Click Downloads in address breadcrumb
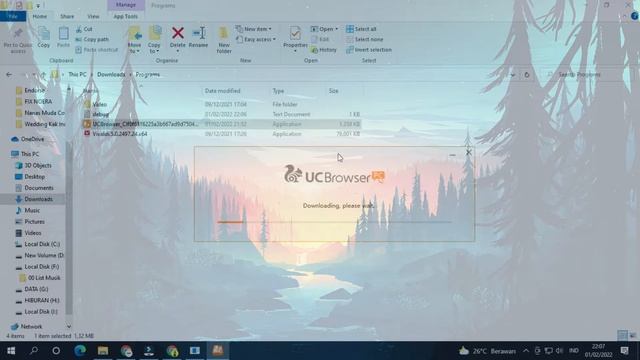 point(111,74)
